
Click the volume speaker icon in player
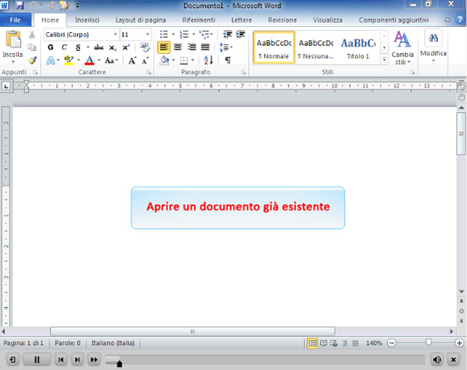[x=437, y=360]
